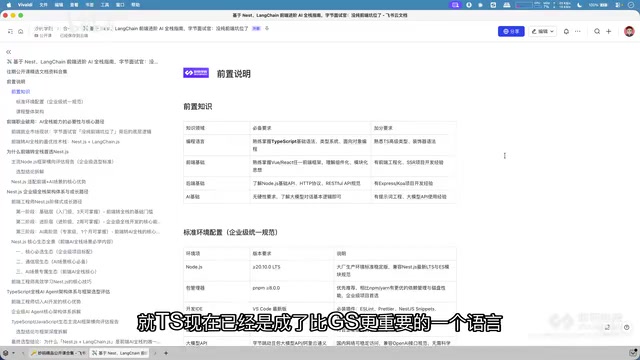Jump to 一、核心必选生态 outline item
Image resolution: width=640 pixels, height=360 pixels.
click(x=54, y=251)
